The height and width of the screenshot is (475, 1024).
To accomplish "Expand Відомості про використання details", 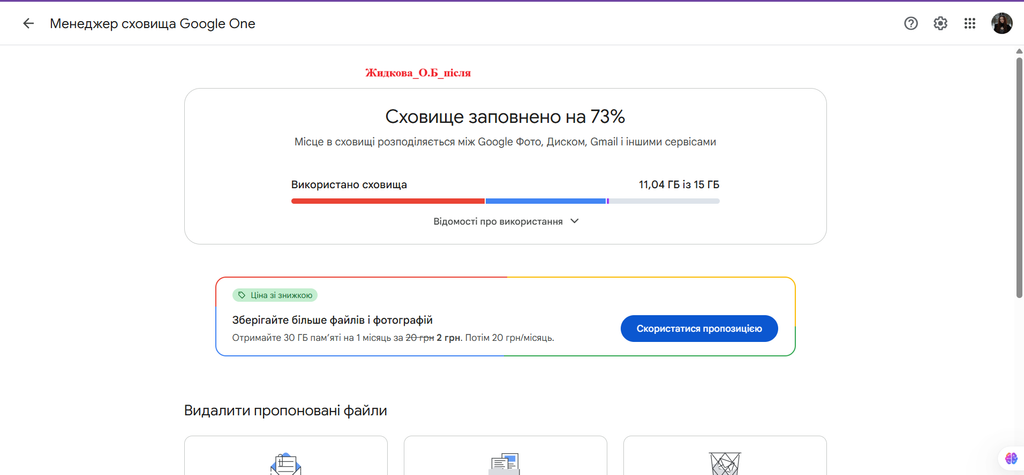I will pyautogui.click(x=506, y=221).
